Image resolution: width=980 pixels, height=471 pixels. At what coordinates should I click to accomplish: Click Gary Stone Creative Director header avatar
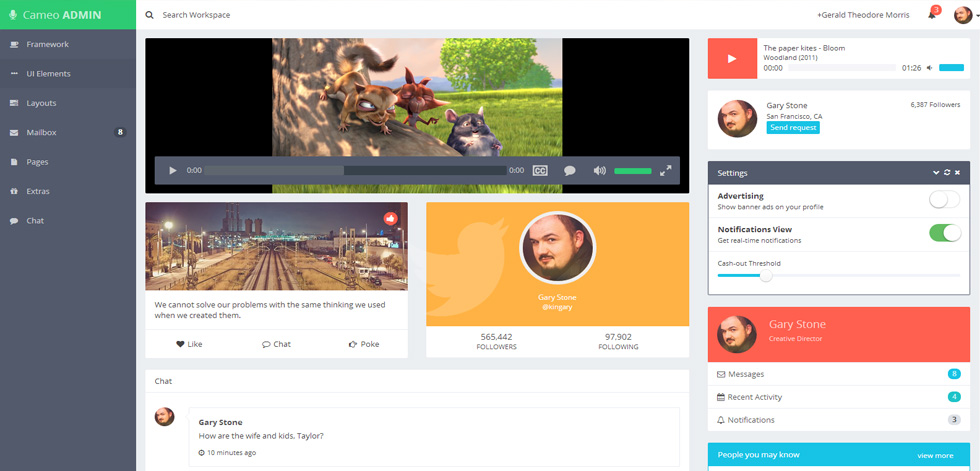(x=737, y=334)
